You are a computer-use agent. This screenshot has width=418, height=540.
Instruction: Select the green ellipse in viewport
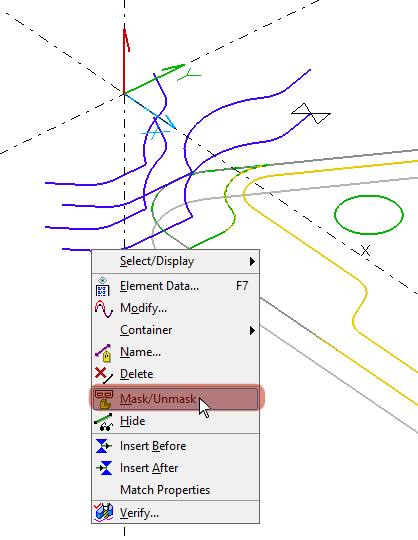click(x=369, y=215)
